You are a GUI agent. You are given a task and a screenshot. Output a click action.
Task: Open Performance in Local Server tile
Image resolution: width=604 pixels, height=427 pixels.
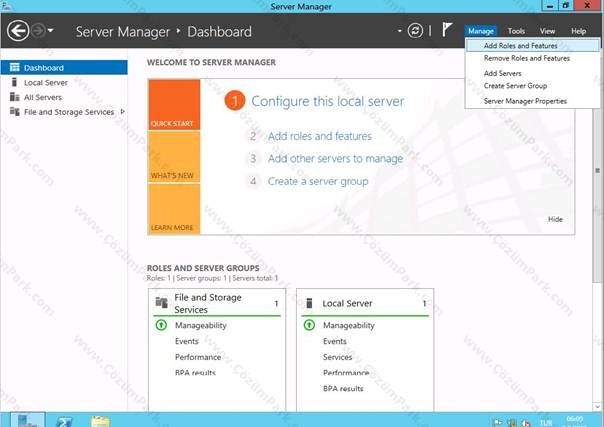[x=346, y=372]
